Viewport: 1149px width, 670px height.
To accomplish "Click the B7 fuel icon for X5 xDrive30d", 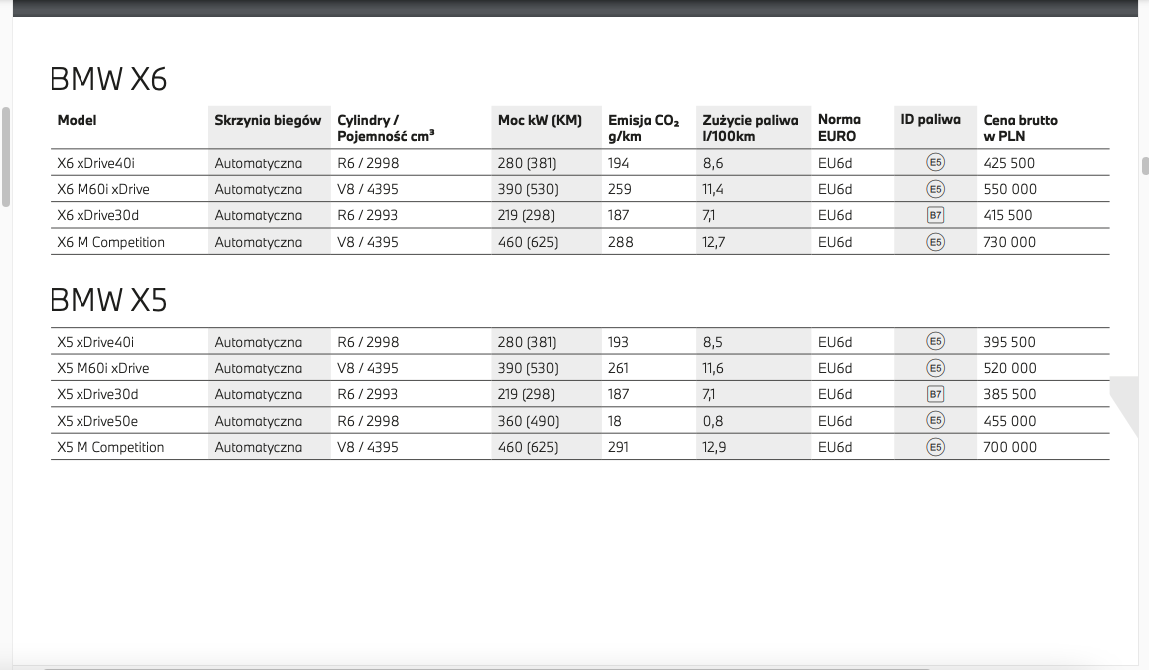I will [935, 394].
